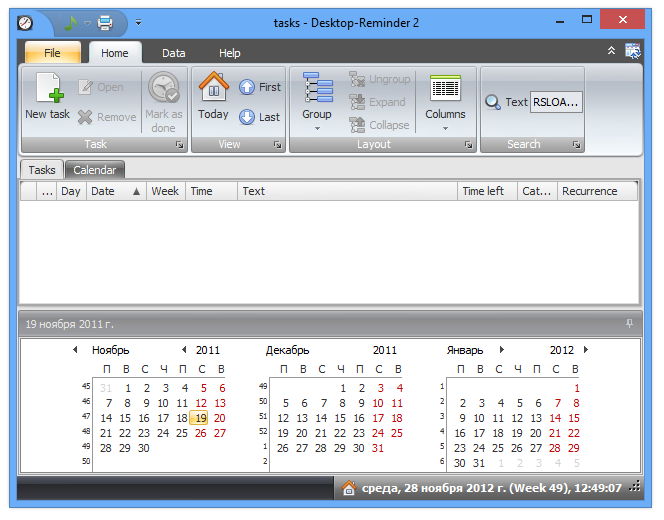
Task: Switch to the Data ribbon tab
Action: tap(174, 53)
